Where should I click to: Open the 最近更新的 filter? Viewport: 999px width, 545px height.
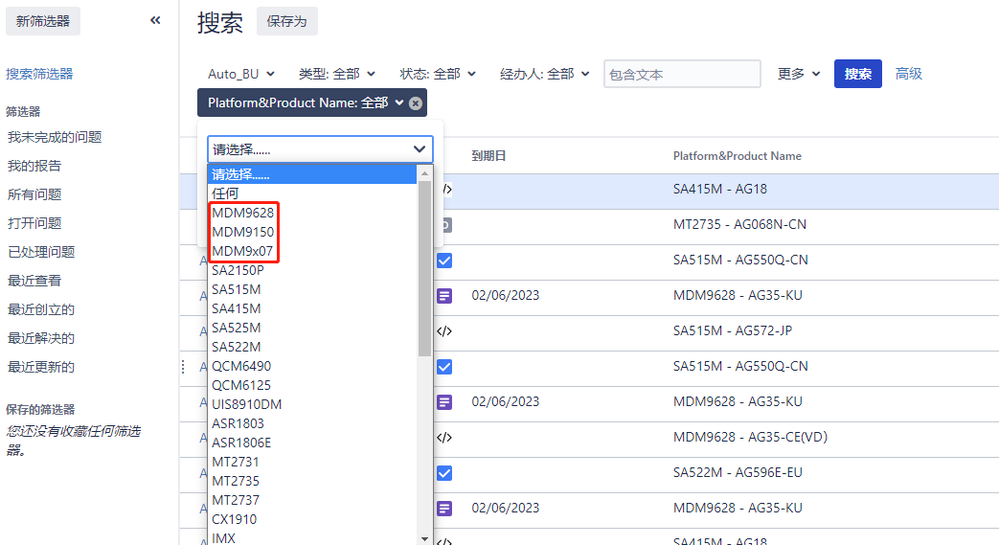coord(41,367)
